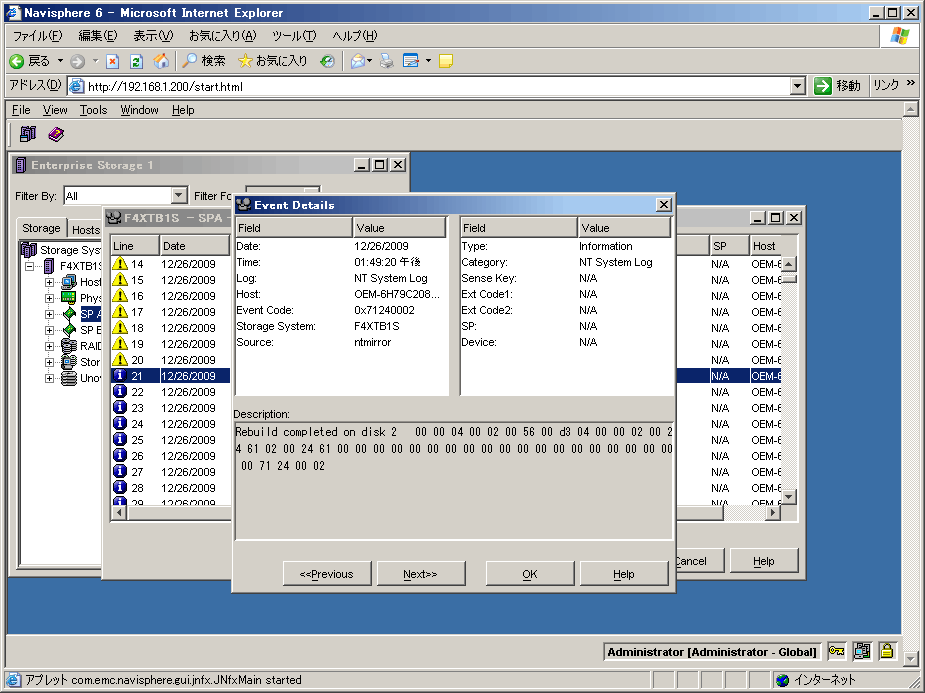The image size is (925, 693).
Task: Click the storage systems icon in Navisphere toolbar
Action: (27, 134)
